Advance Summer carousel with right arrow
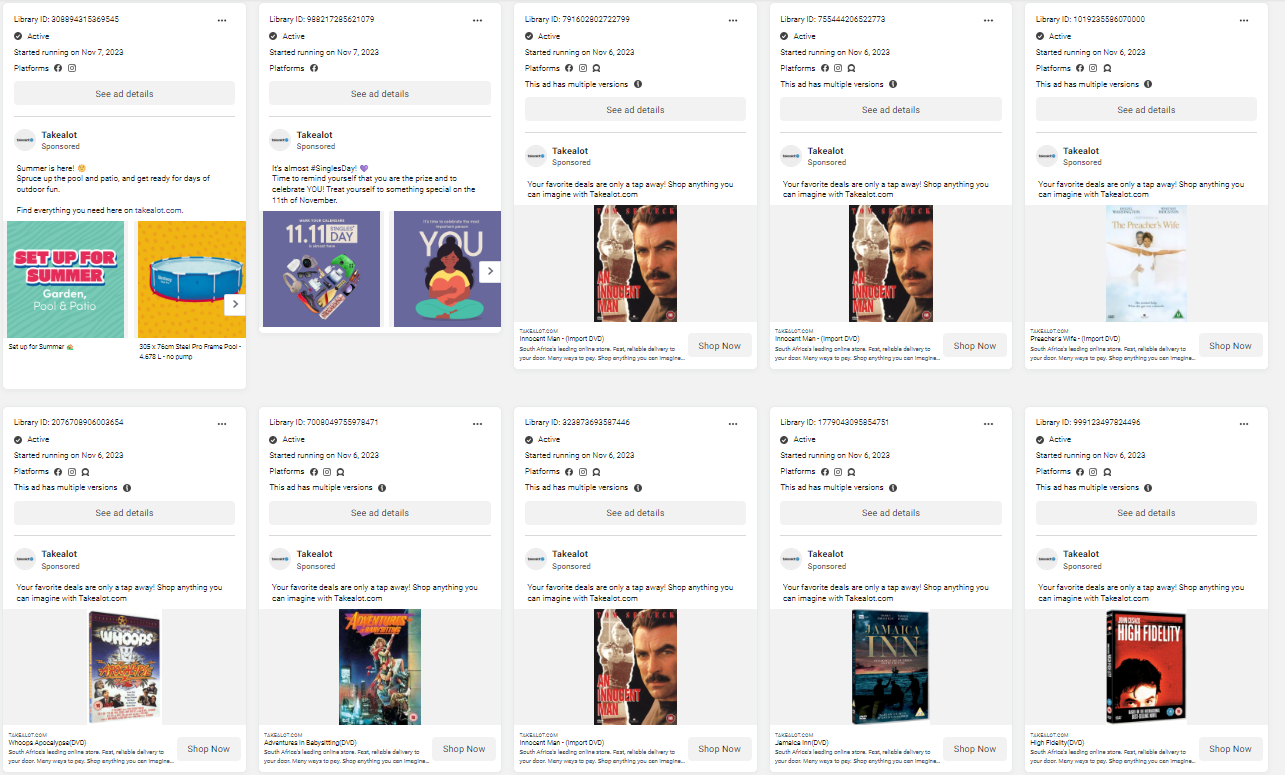This screenshot has width=1285, height=775. pyautogui.click(x=235, y=304)
